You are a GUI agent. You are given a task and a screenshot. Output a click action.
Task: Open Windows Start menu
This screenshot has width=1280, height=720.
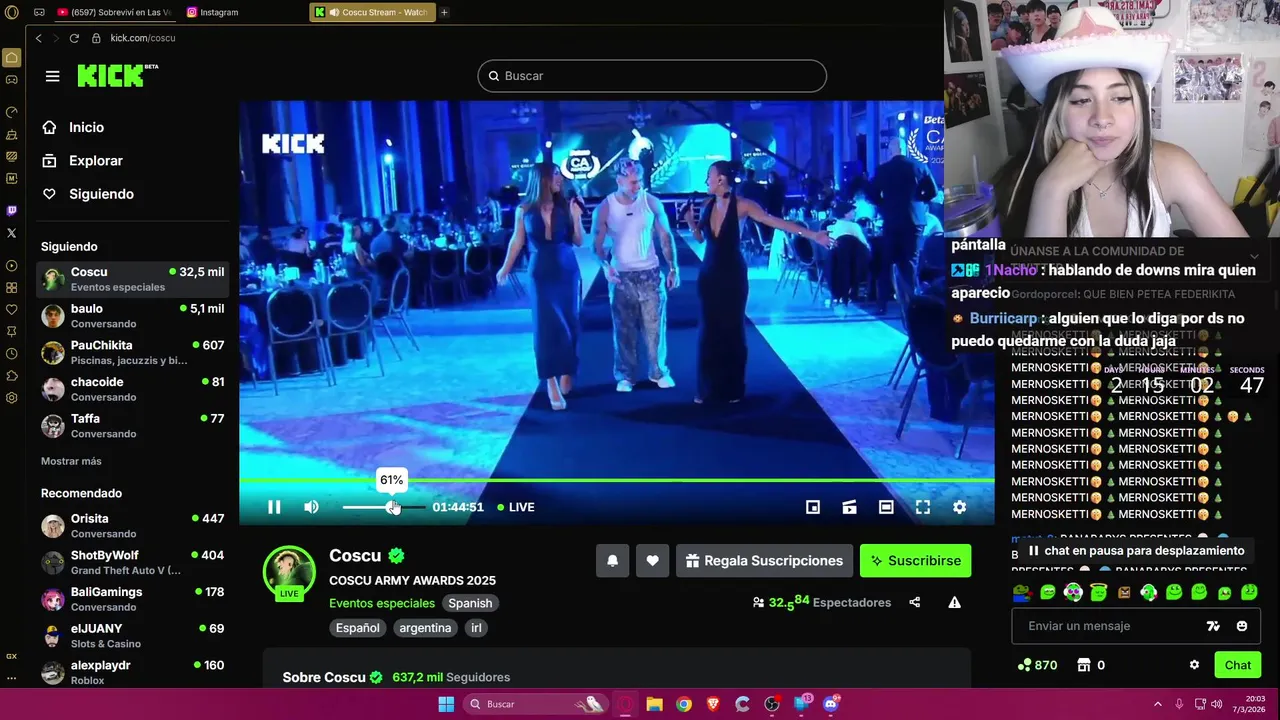(446, 704)
